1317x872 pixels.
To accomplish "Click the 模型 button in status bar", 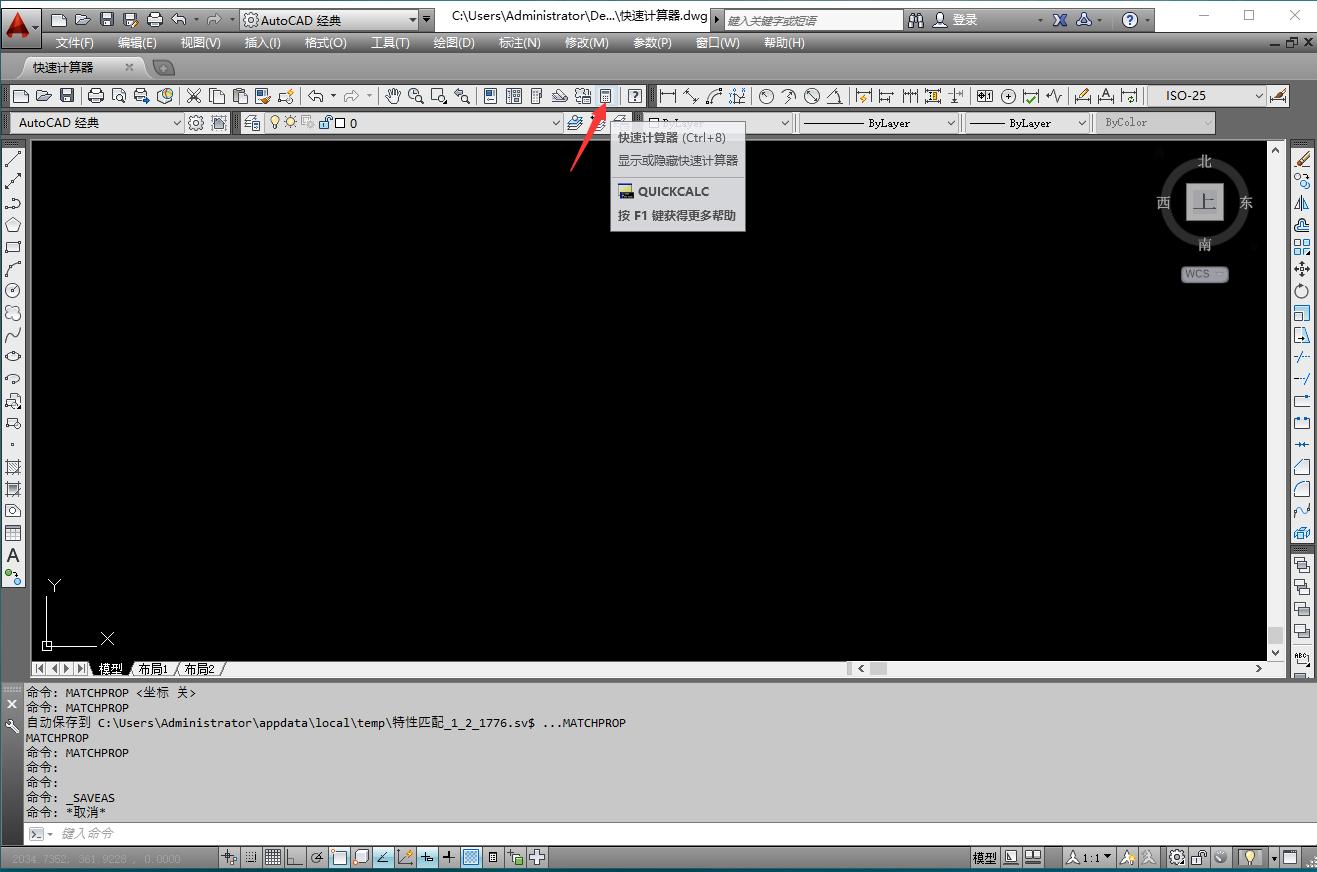I will tap(985, 857).
